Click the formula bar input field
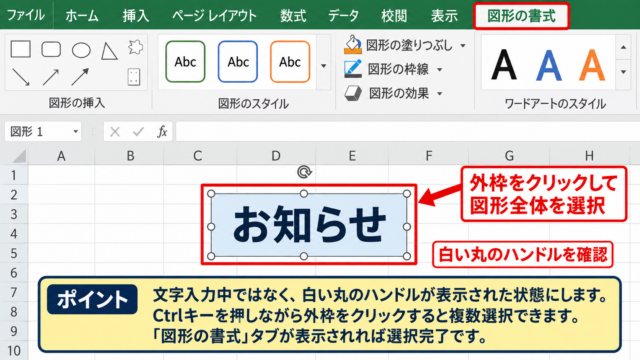 [407, 131]
